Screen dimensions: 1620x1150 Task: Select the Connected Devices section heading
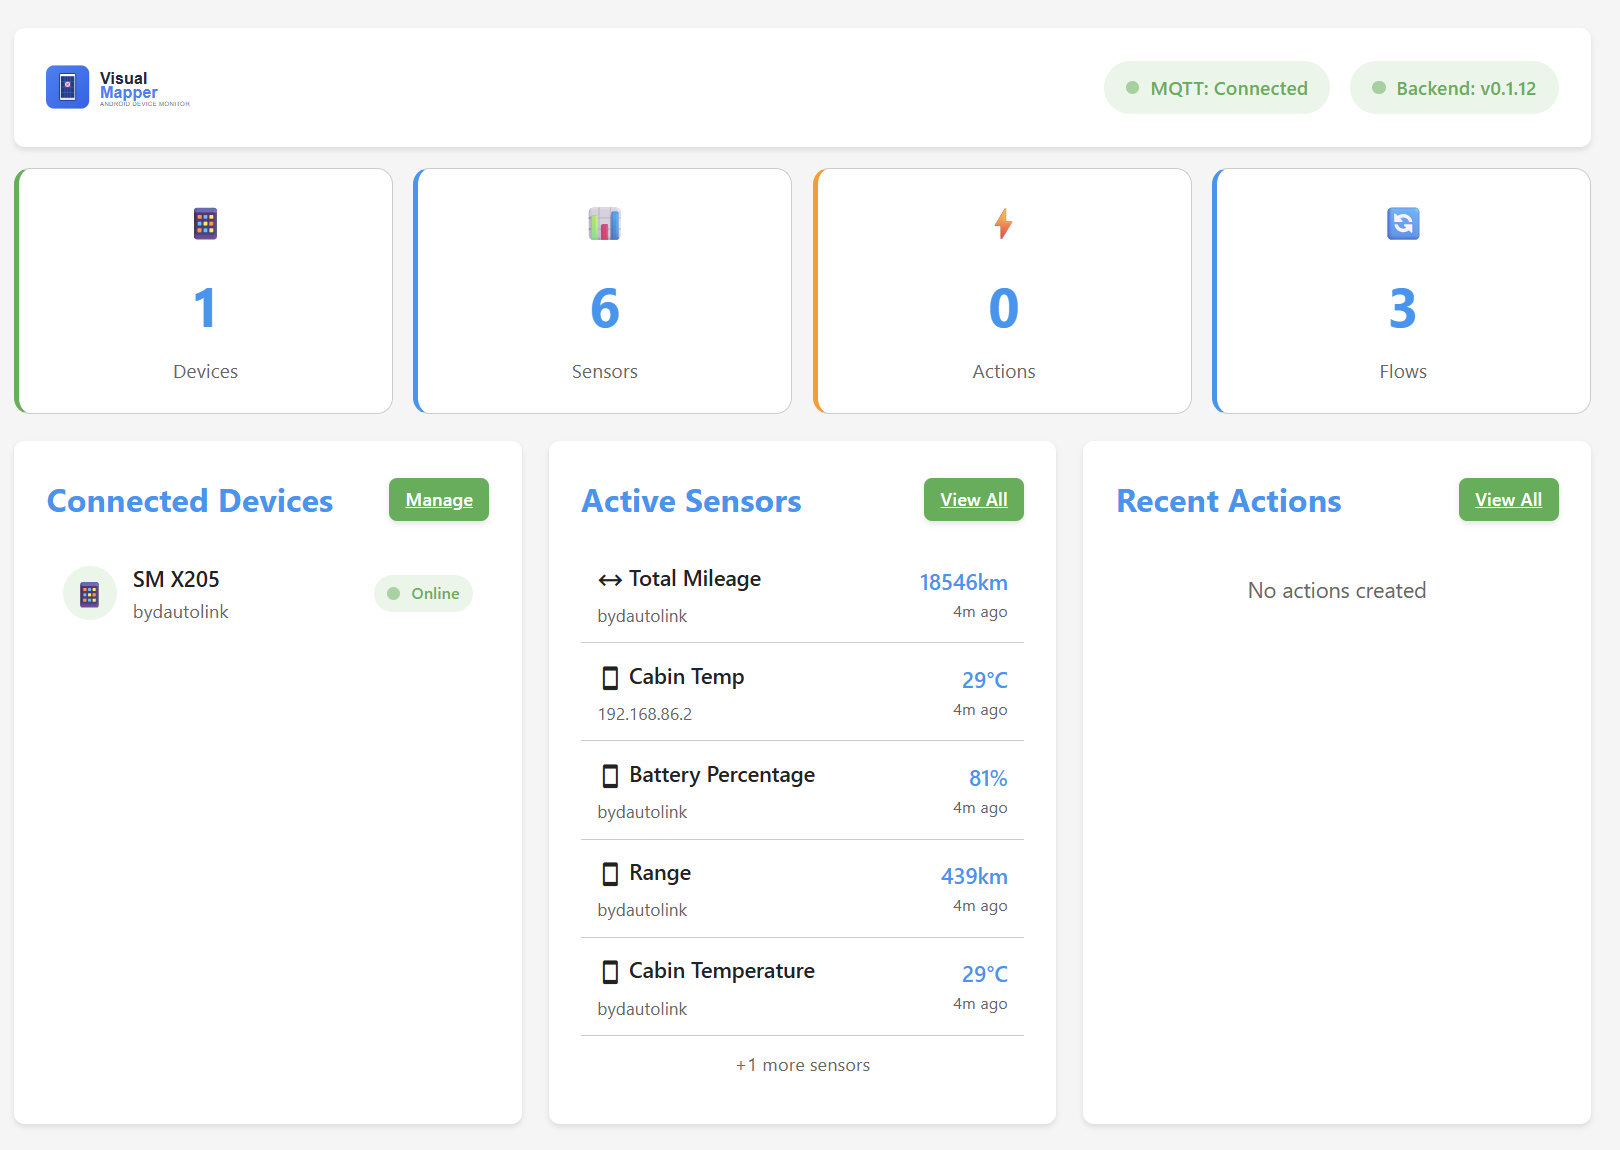[189, 501]
